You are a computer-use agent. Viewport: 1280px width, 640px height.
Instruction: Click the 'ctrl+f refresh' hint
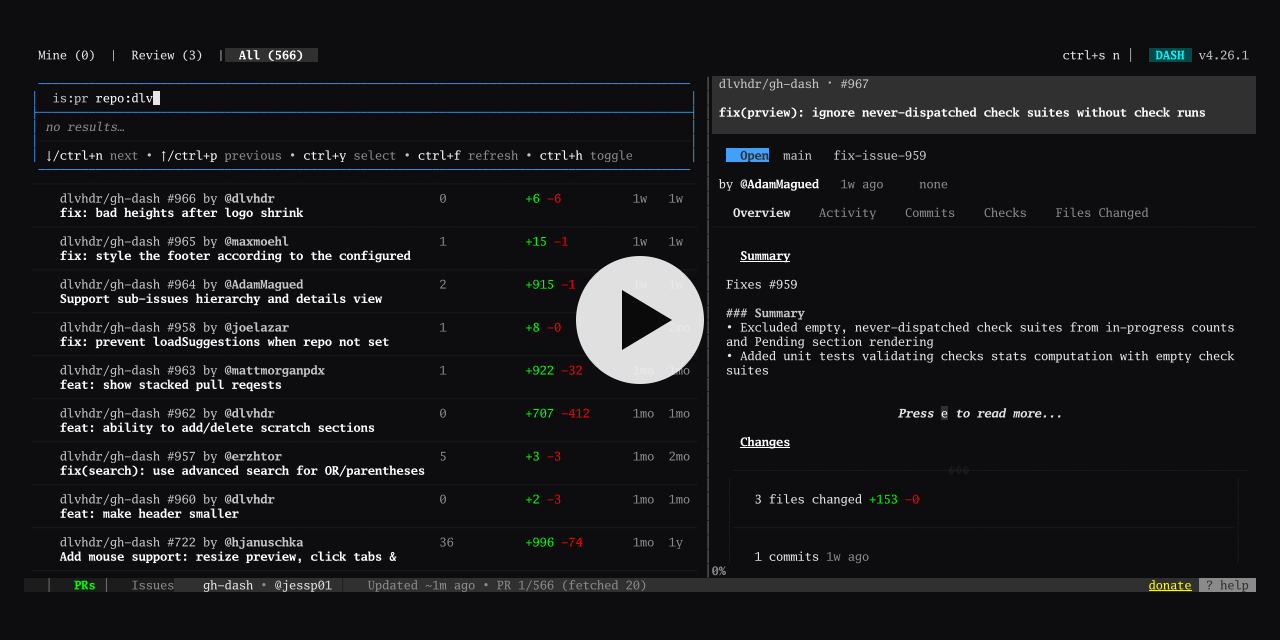click(468, 156)
